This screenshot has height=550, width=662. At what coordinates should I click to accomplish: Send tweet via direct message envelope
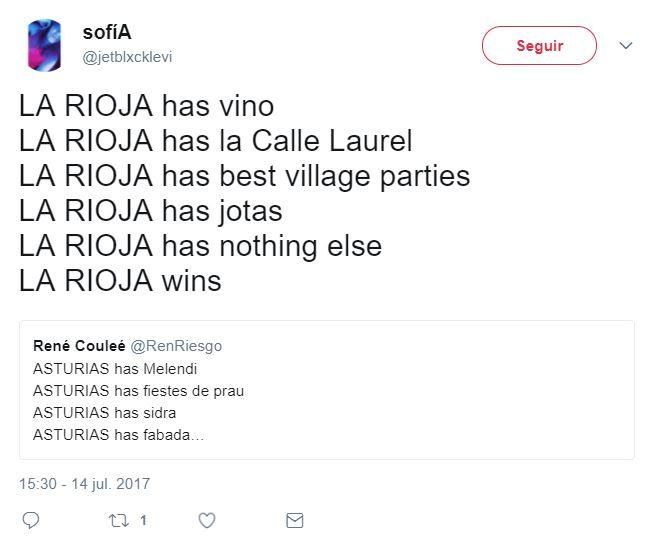coord(294,520)
